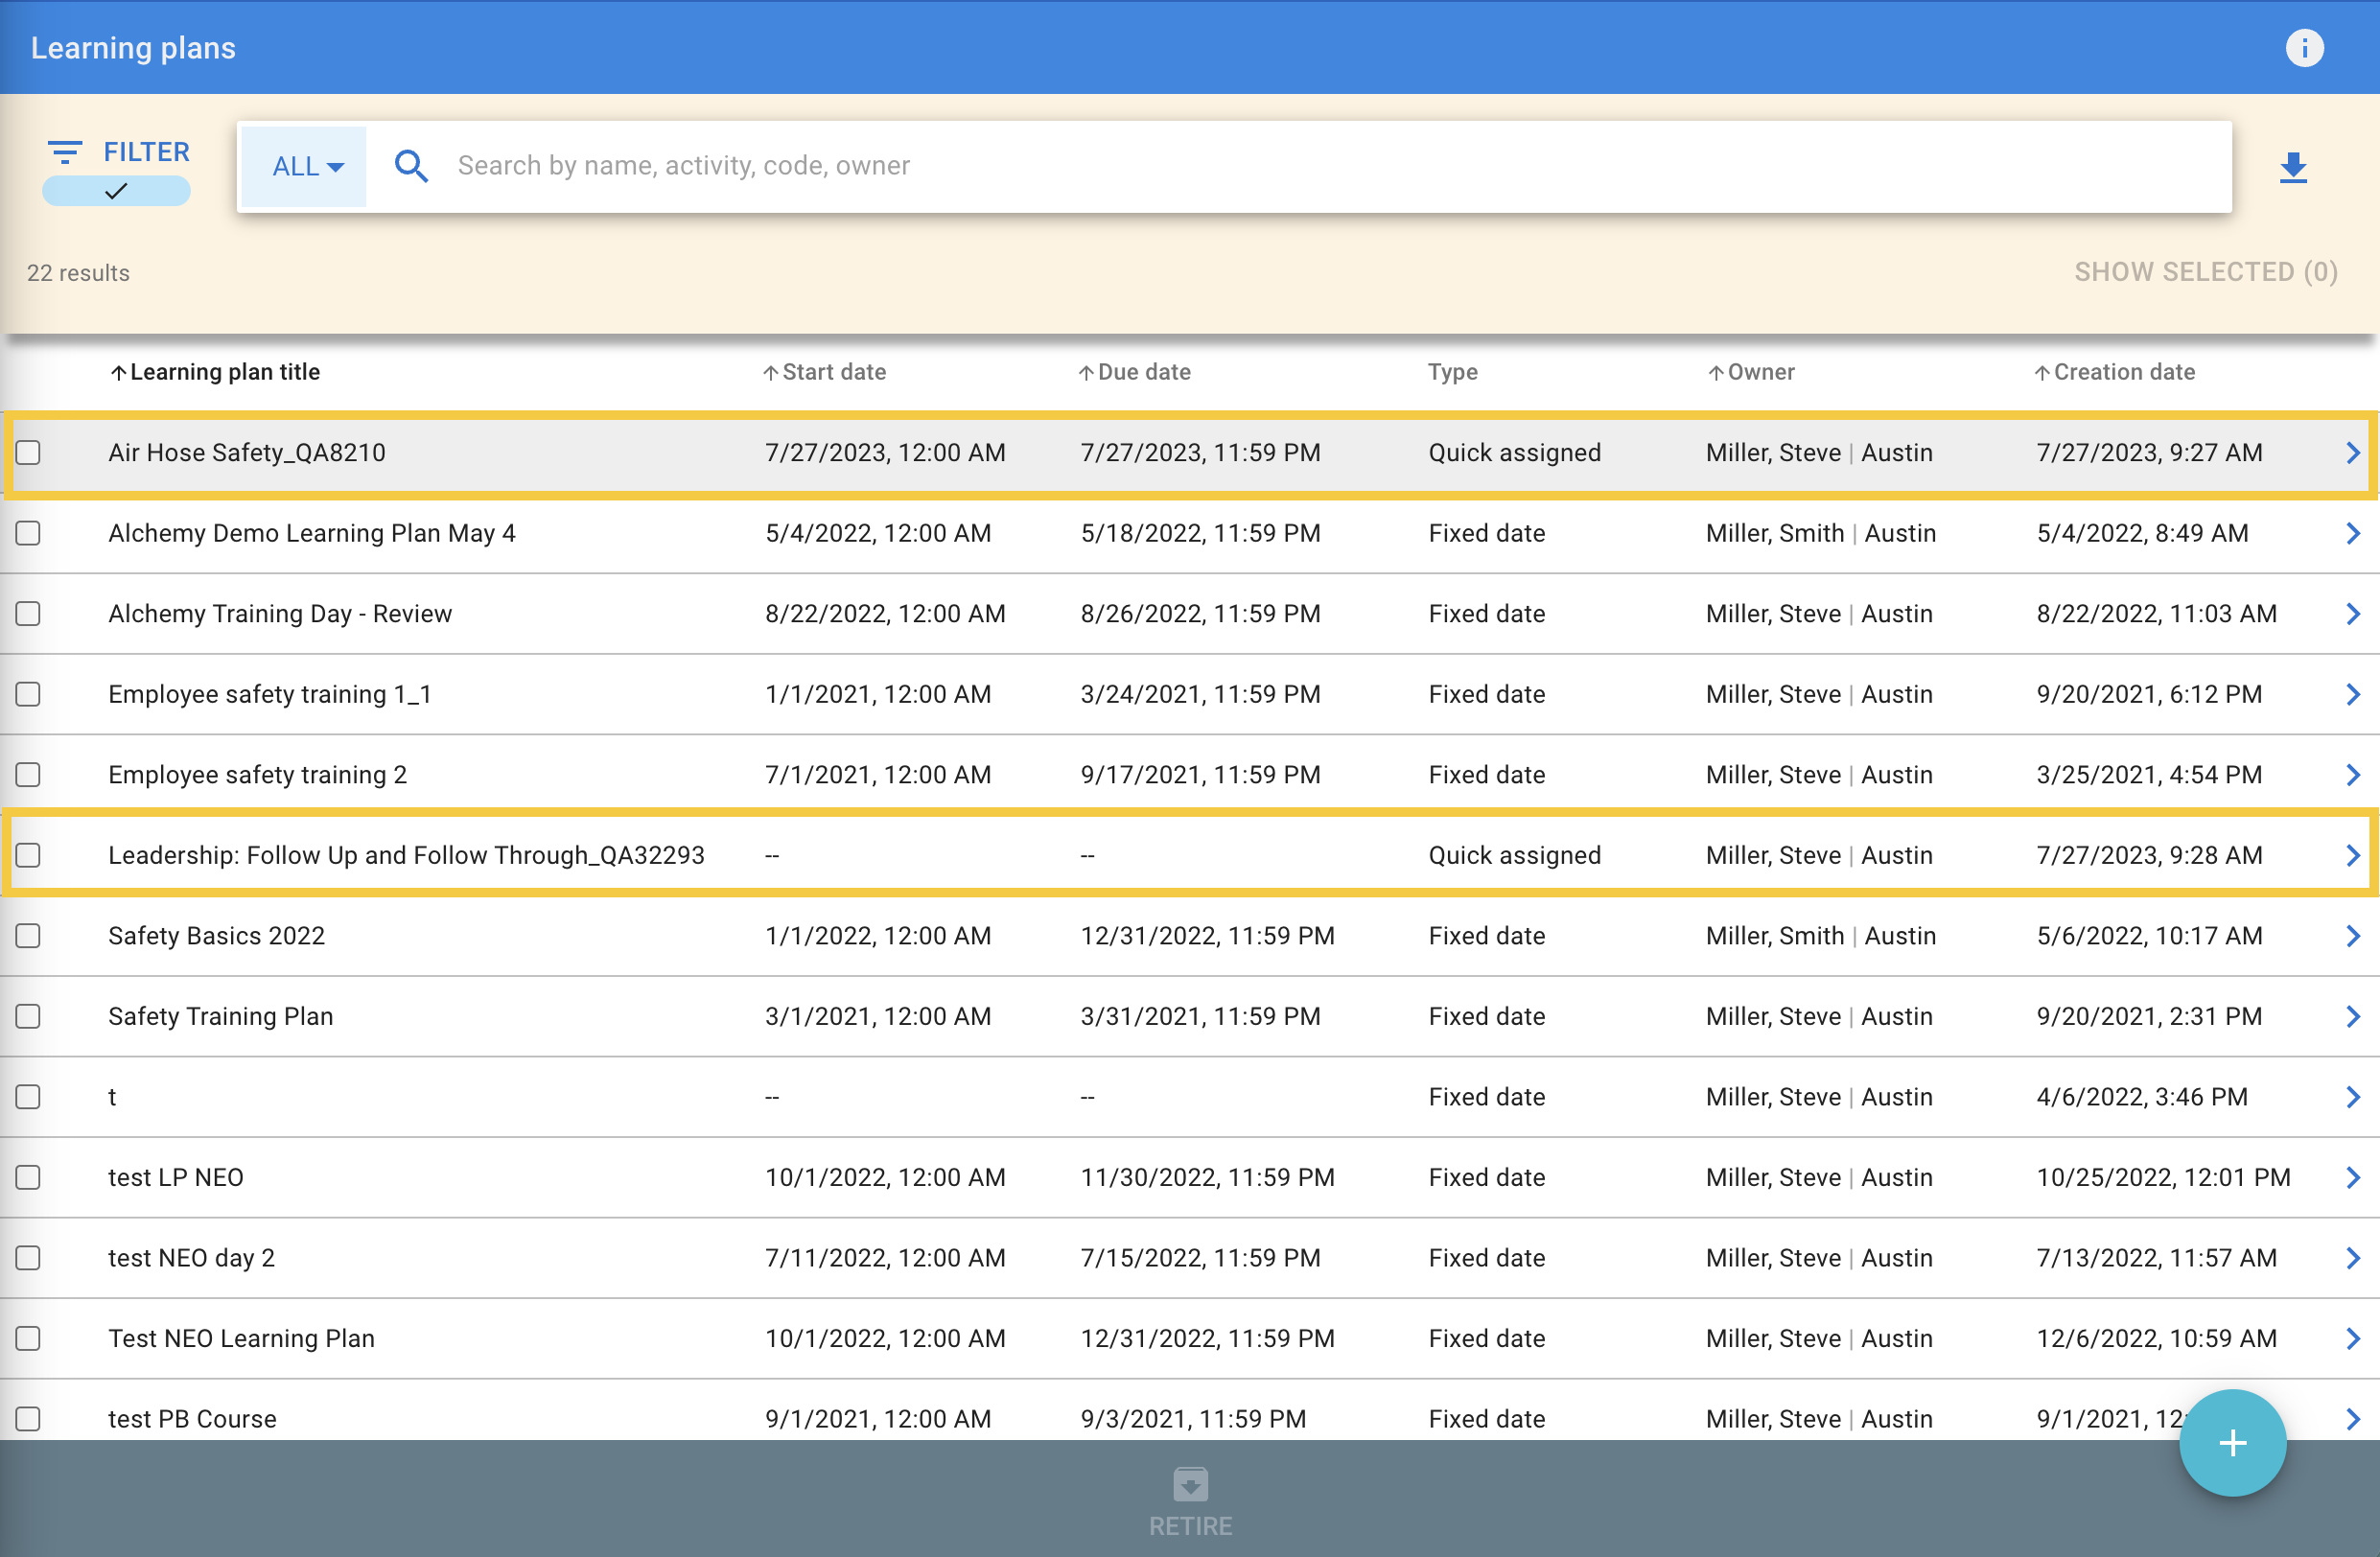
Task: Open Leadership Follow Up row chevron
Action: tap(2353, 856)
